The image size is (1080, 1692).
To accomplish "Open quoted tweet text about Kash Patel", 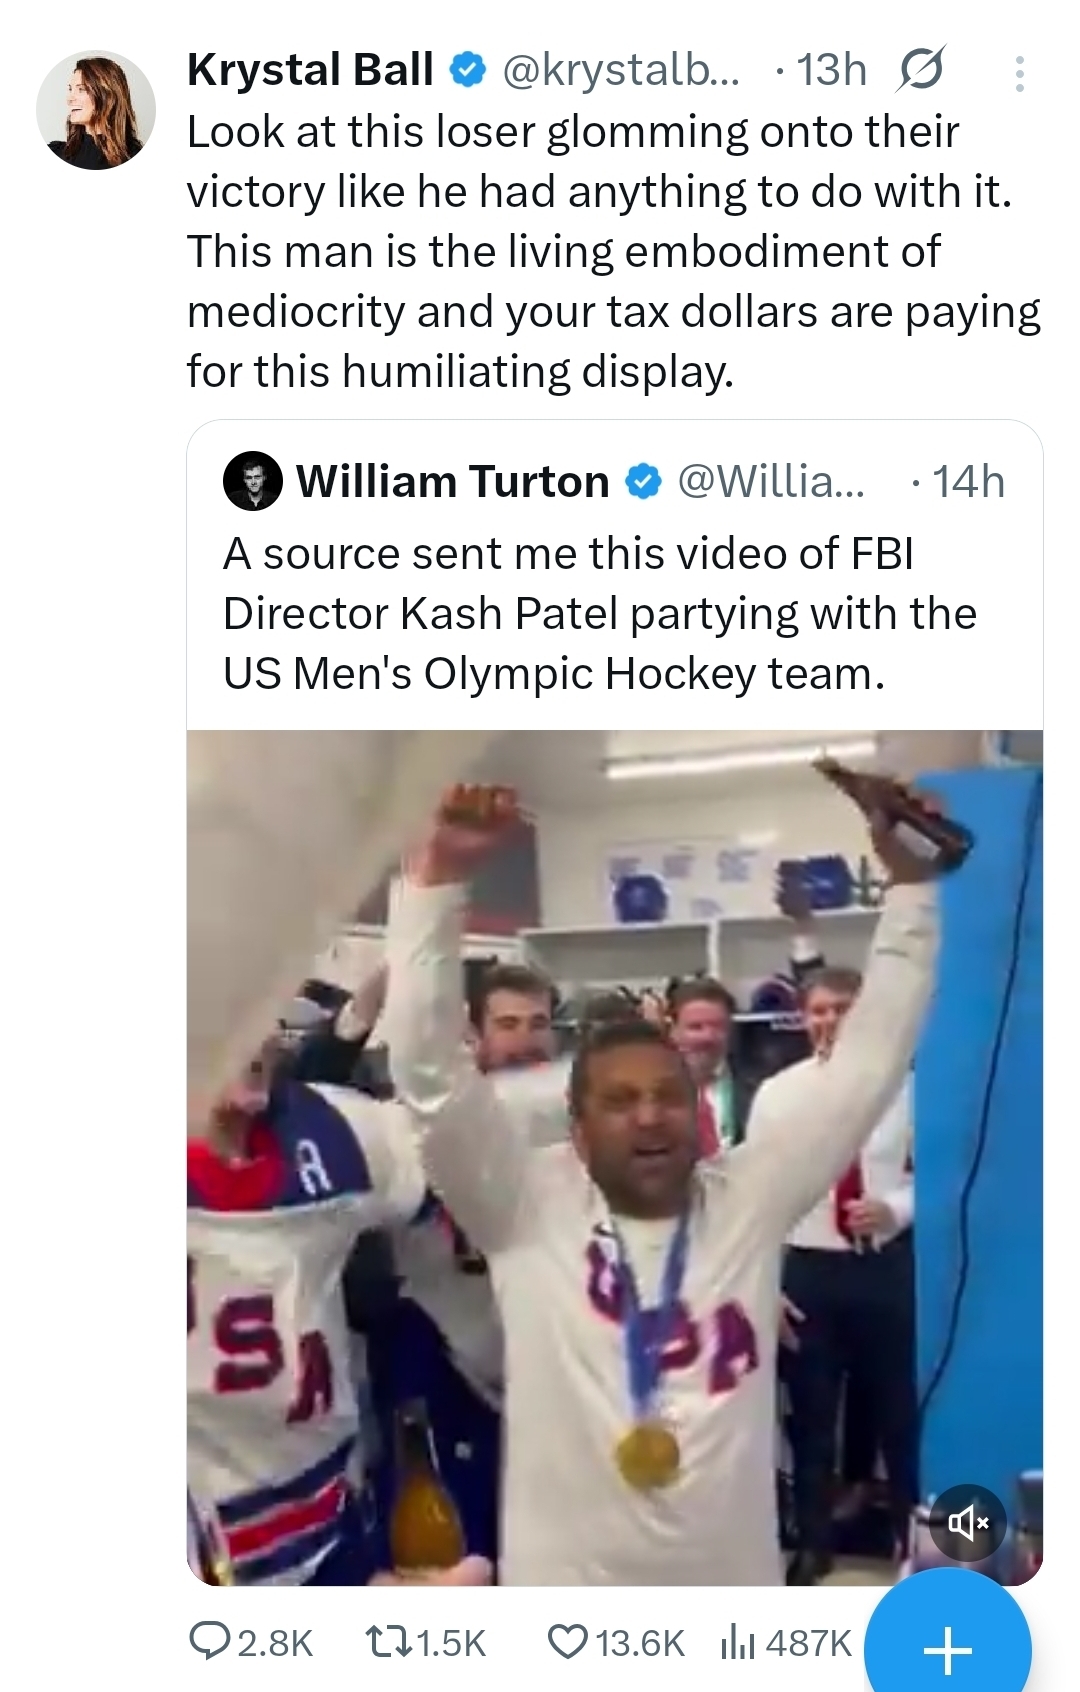I will [x=598, y=613].
